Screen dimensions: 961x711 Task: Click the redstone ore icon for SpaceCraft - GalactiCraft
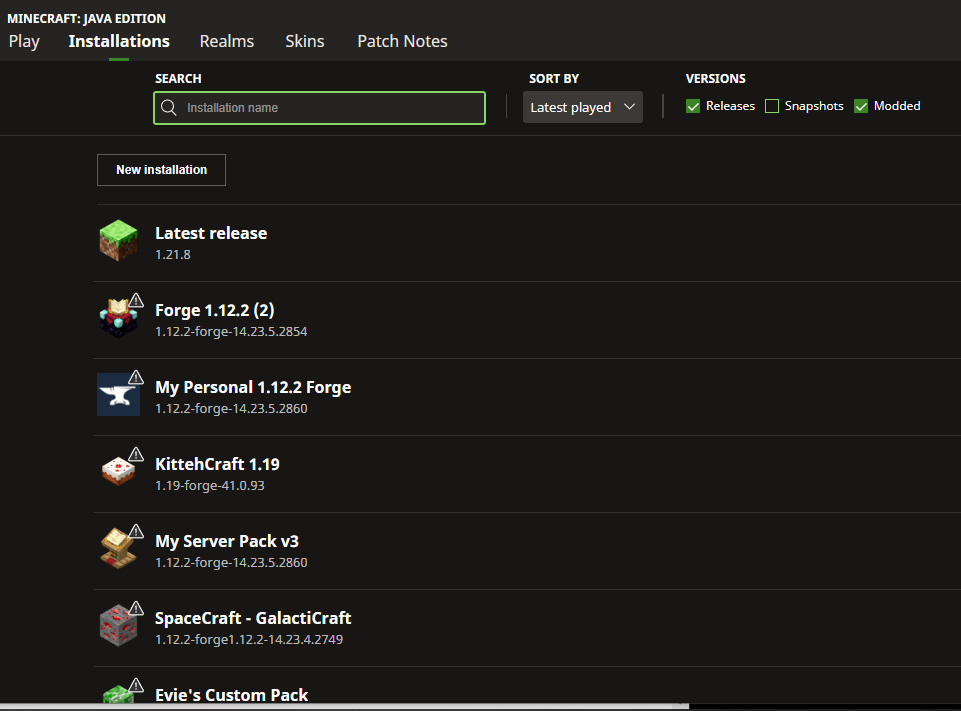[x=118, y=625]
